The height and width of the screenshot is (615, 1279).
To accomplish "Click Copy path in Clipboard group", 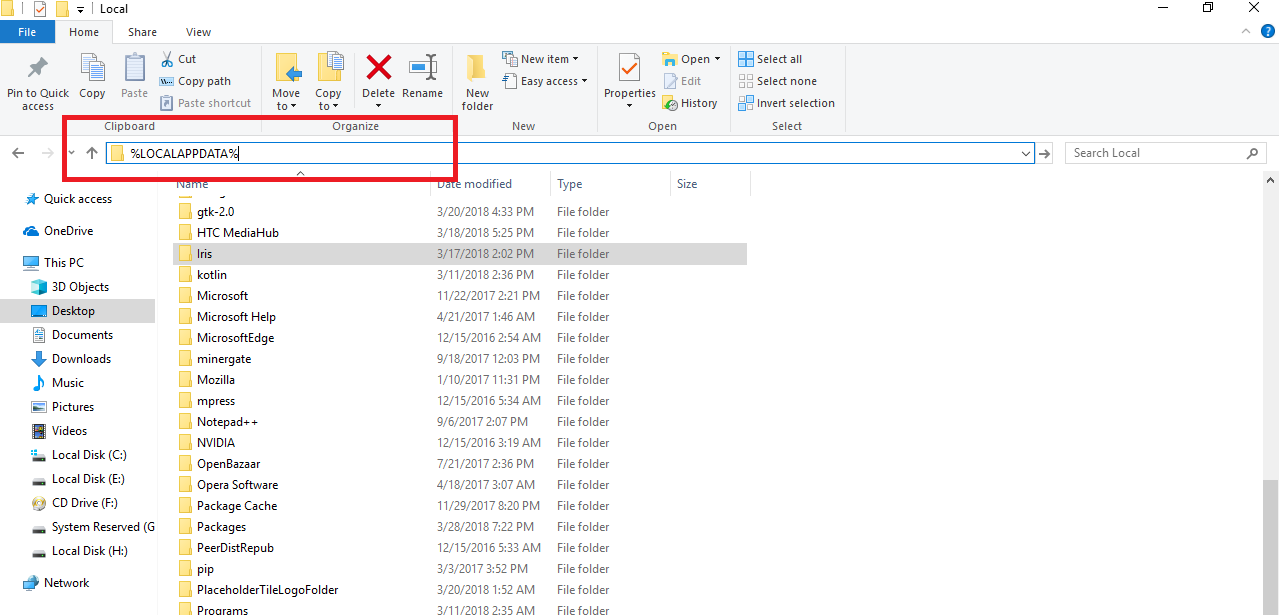I will click(x=195, y=81).
